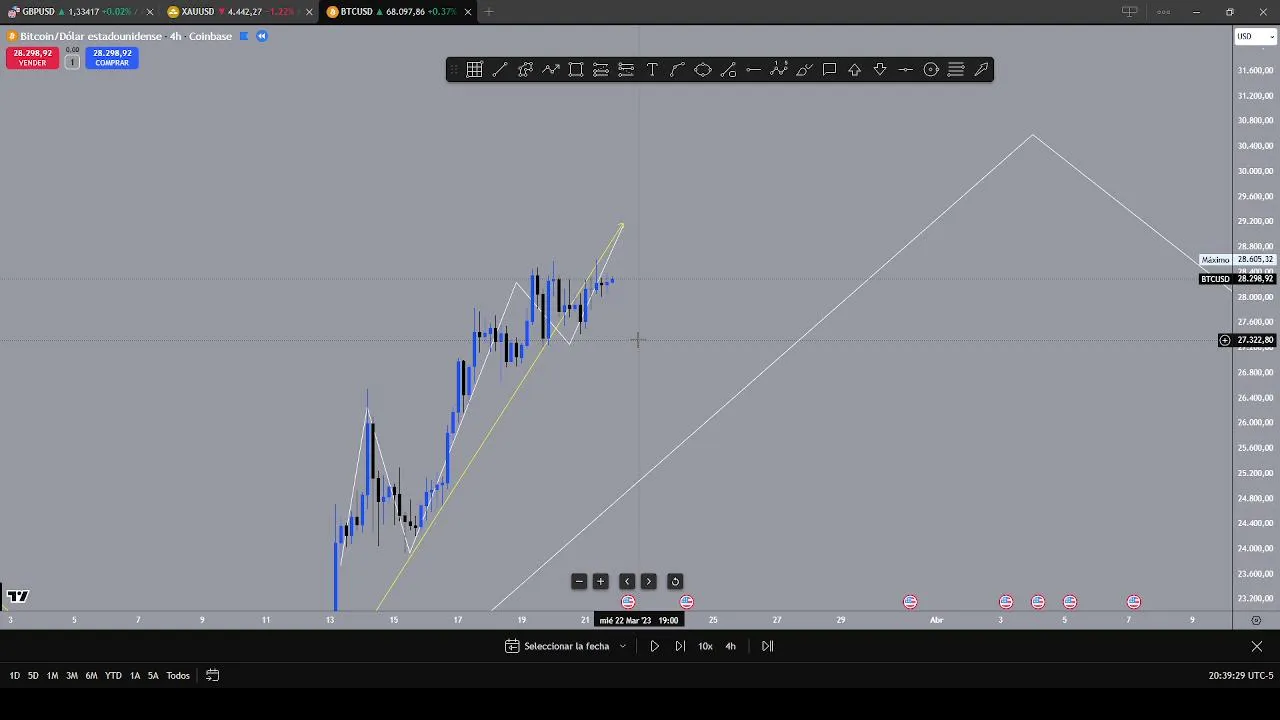Image resolution: width=1280 pixels, height=720 pixels.
Task: Open the USD currency dropdown
Action: coord(1256,36)
